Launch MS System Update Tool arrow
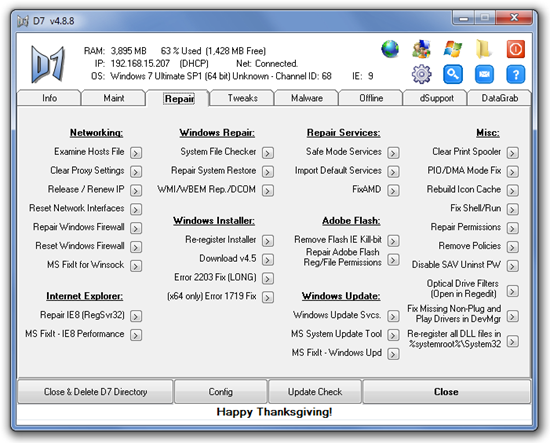550x443 pixels. point(393,335)
